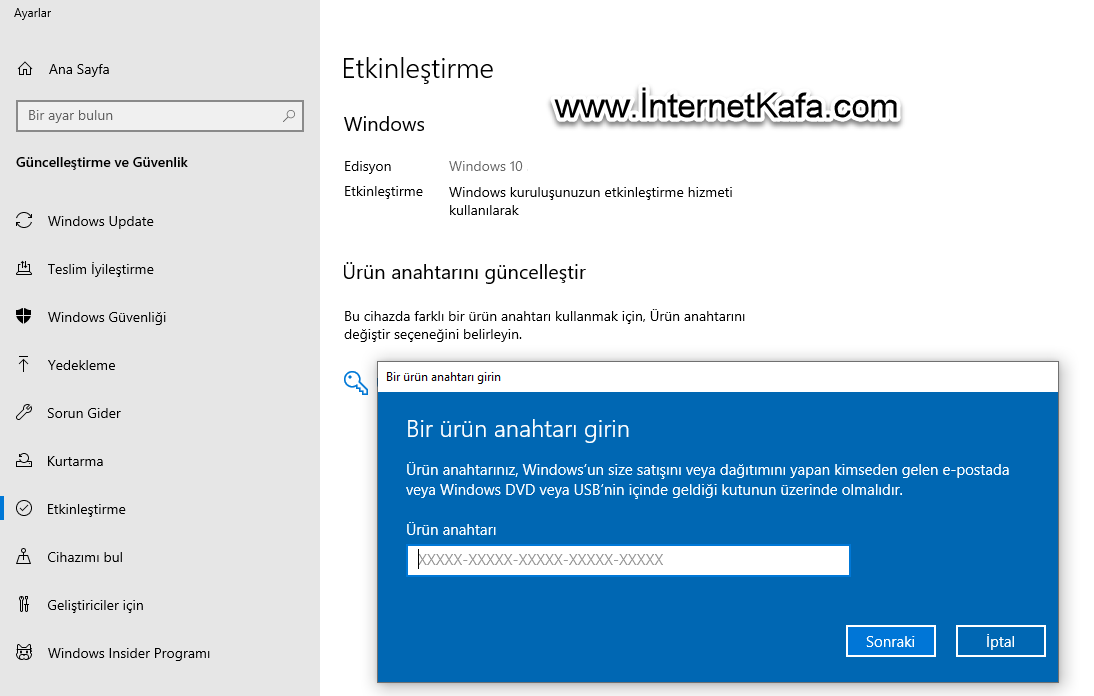Click the Kurtarma recovery icon

(24, 460)
